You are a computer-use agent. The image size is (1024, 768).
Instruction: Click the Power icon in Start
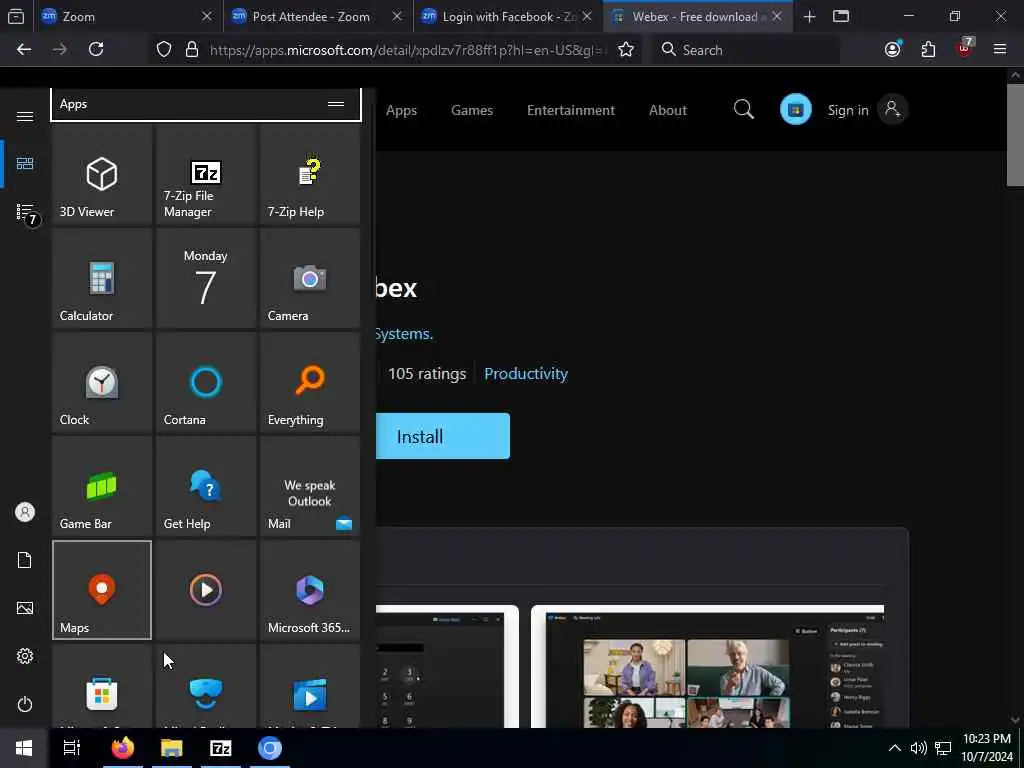tap(25, 704)
